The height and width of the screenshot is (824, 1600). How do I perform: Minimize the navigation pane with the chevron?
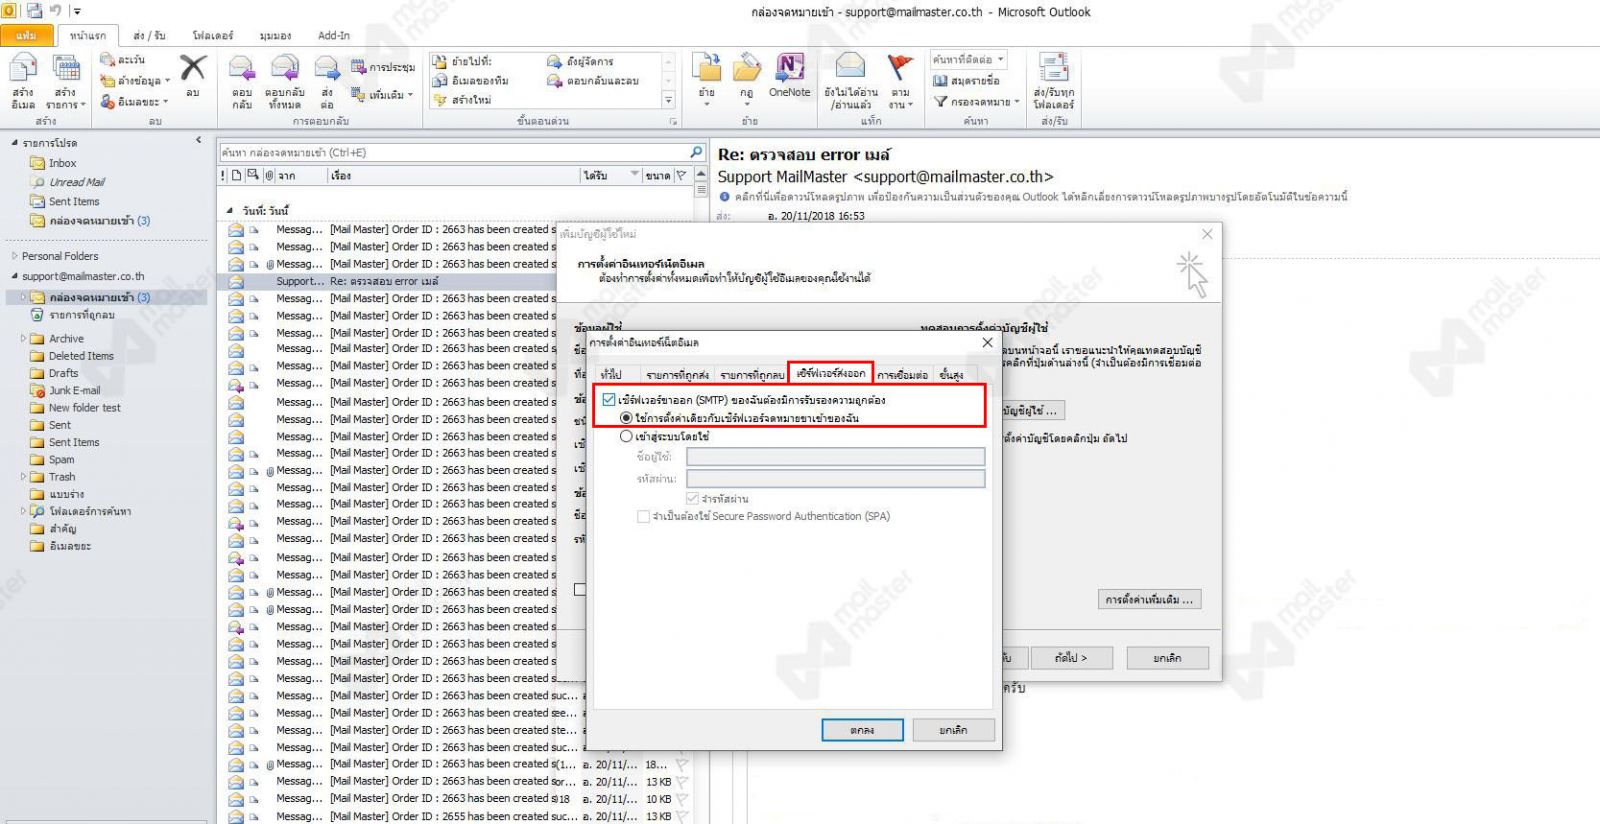pos(198,141)
